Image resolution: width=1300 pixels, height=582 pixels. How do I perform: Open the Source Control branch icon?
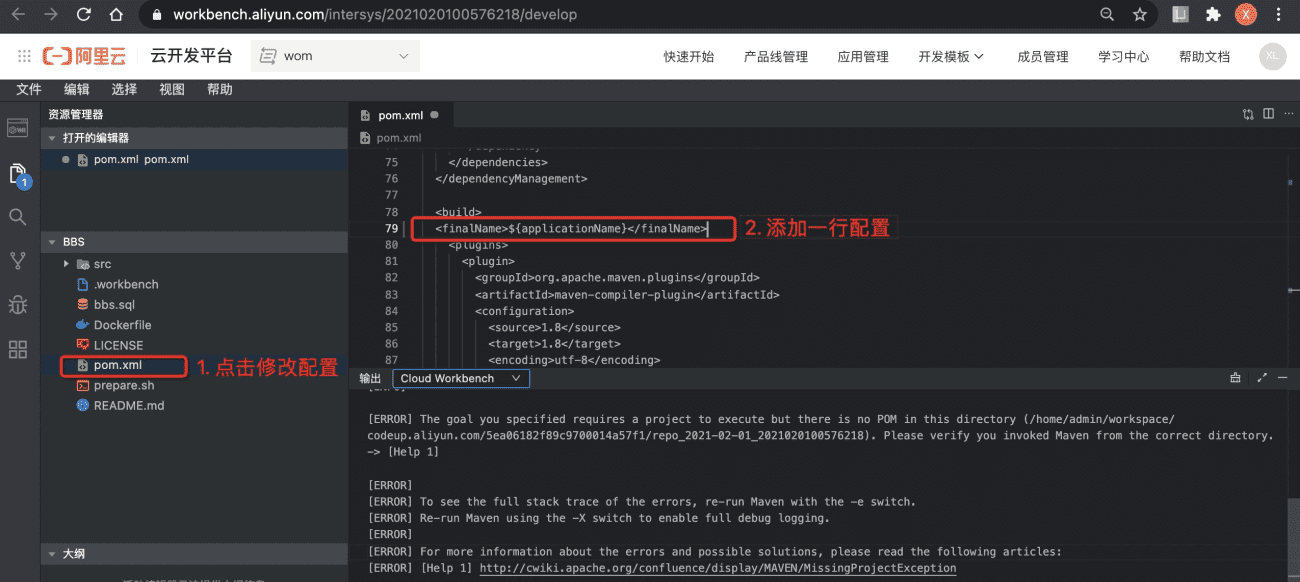coord(17,261)
